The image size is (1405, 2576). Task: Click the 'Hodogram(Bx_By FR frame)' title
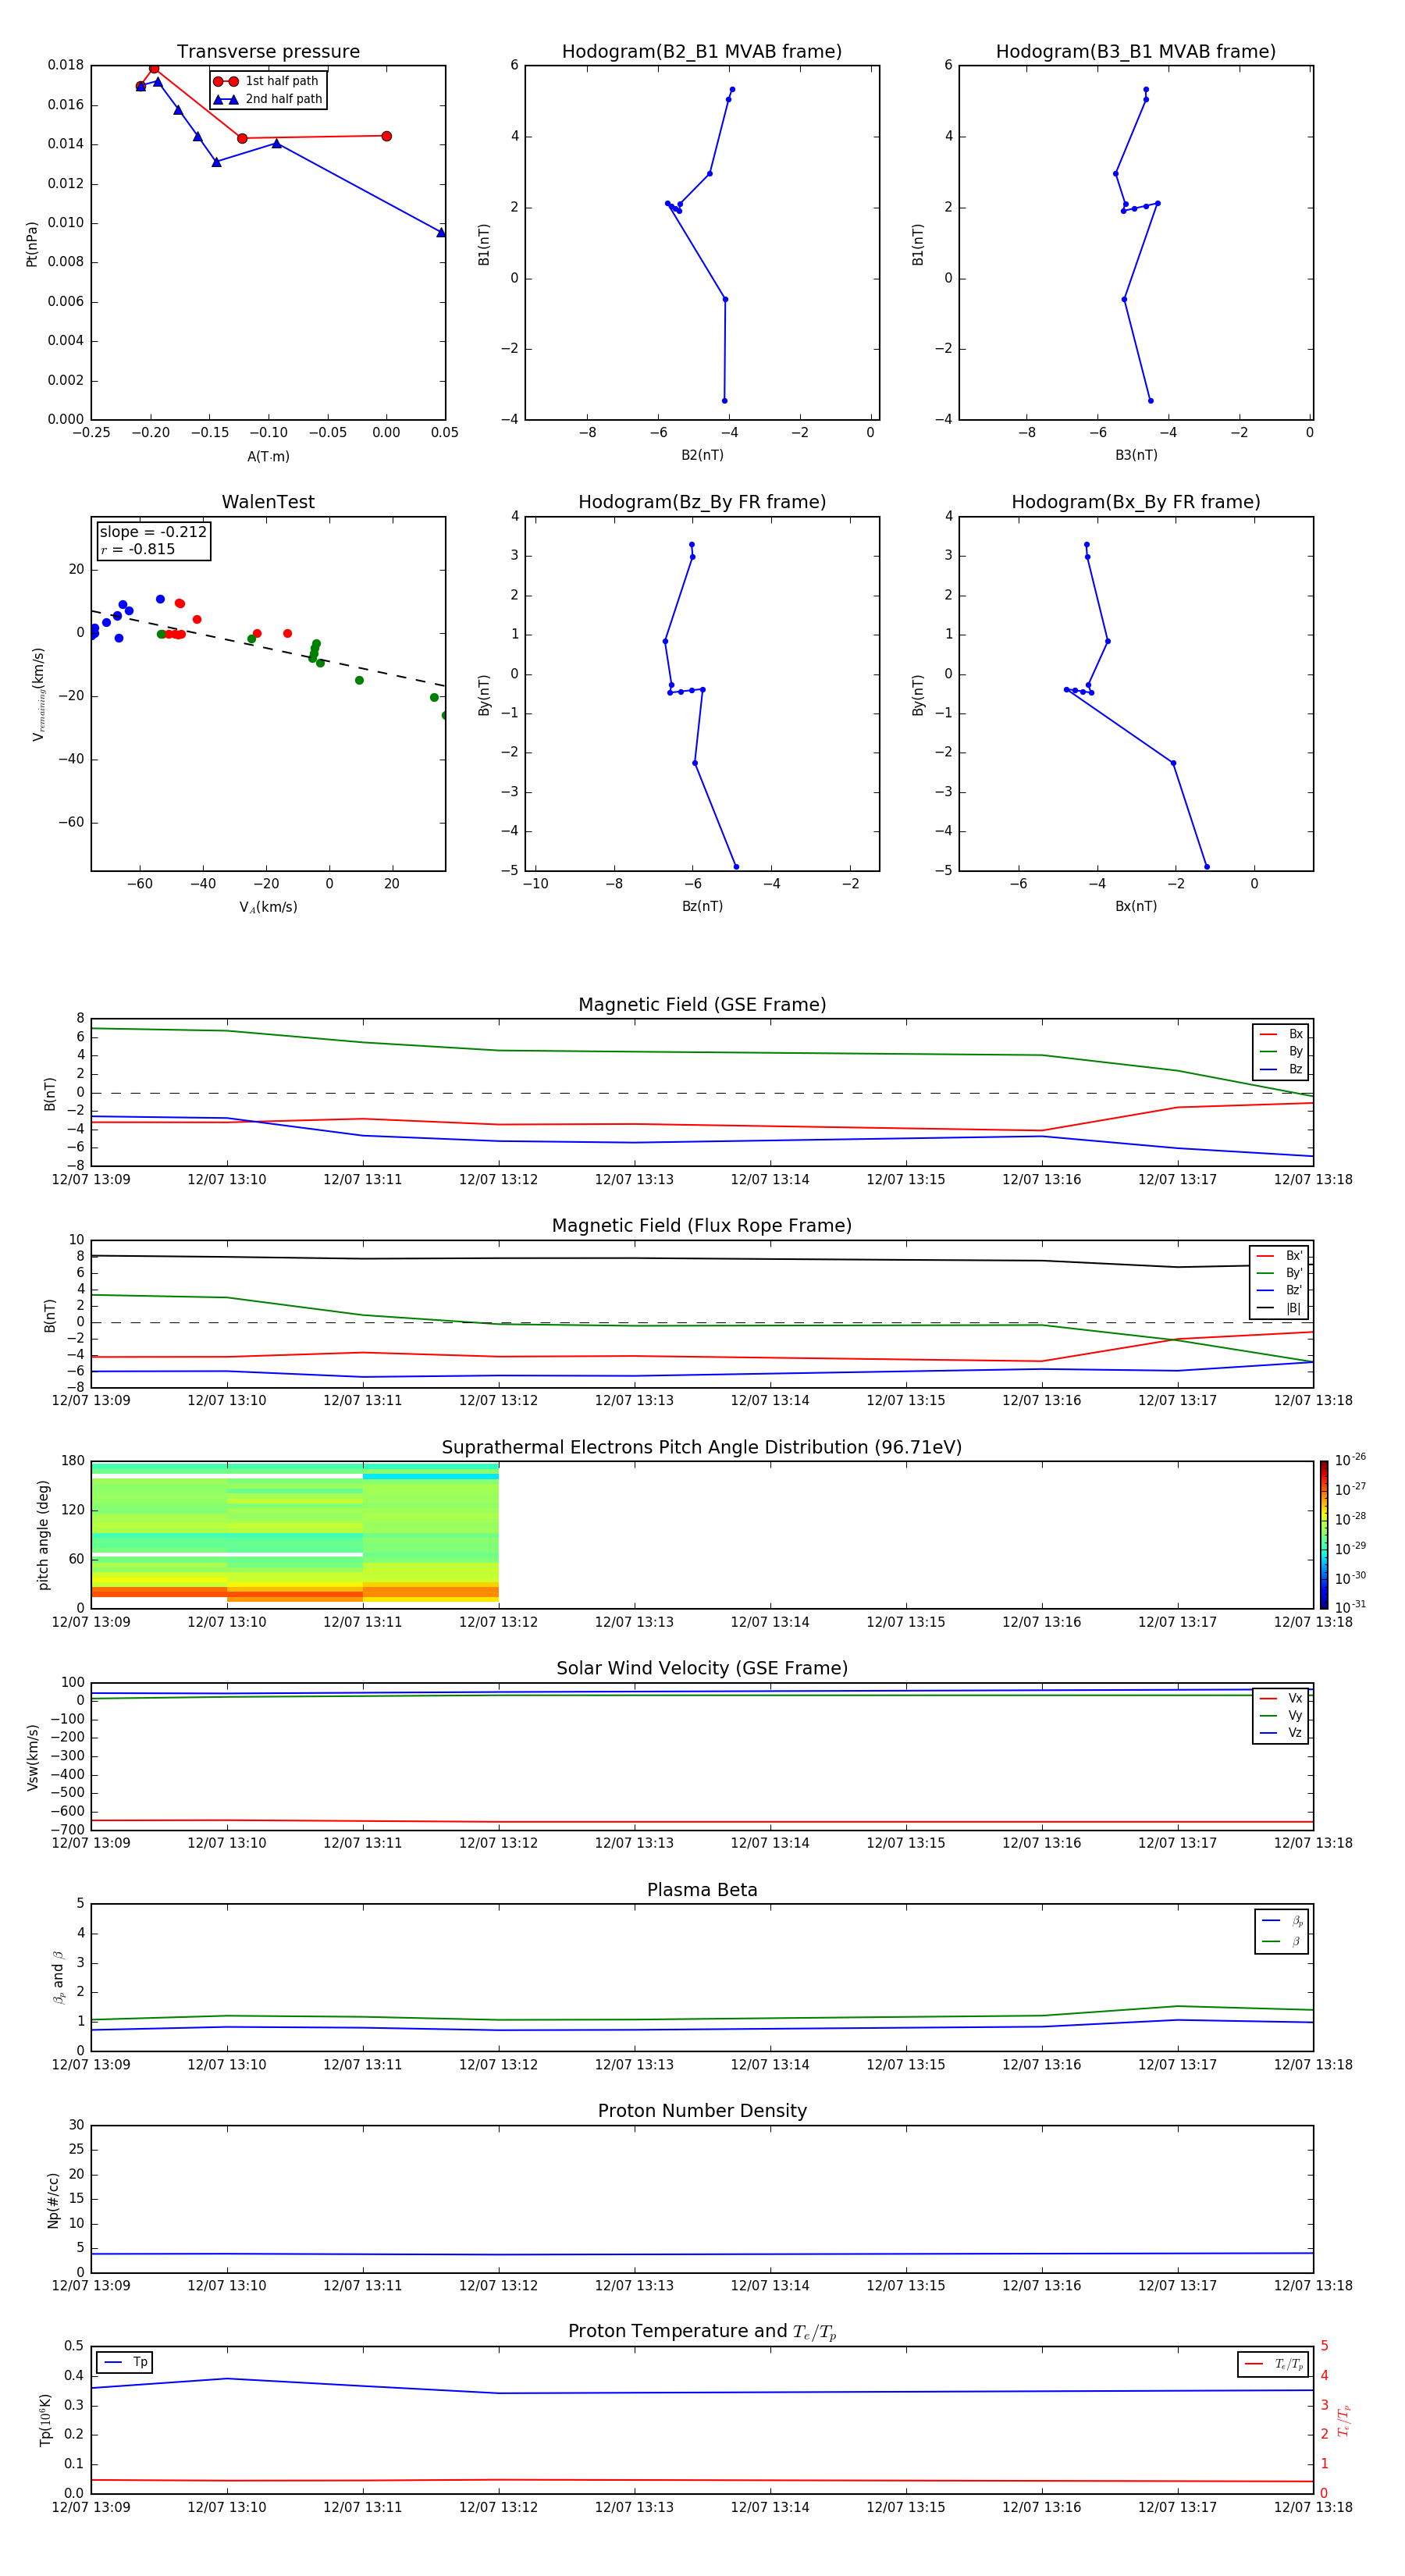1136,502
